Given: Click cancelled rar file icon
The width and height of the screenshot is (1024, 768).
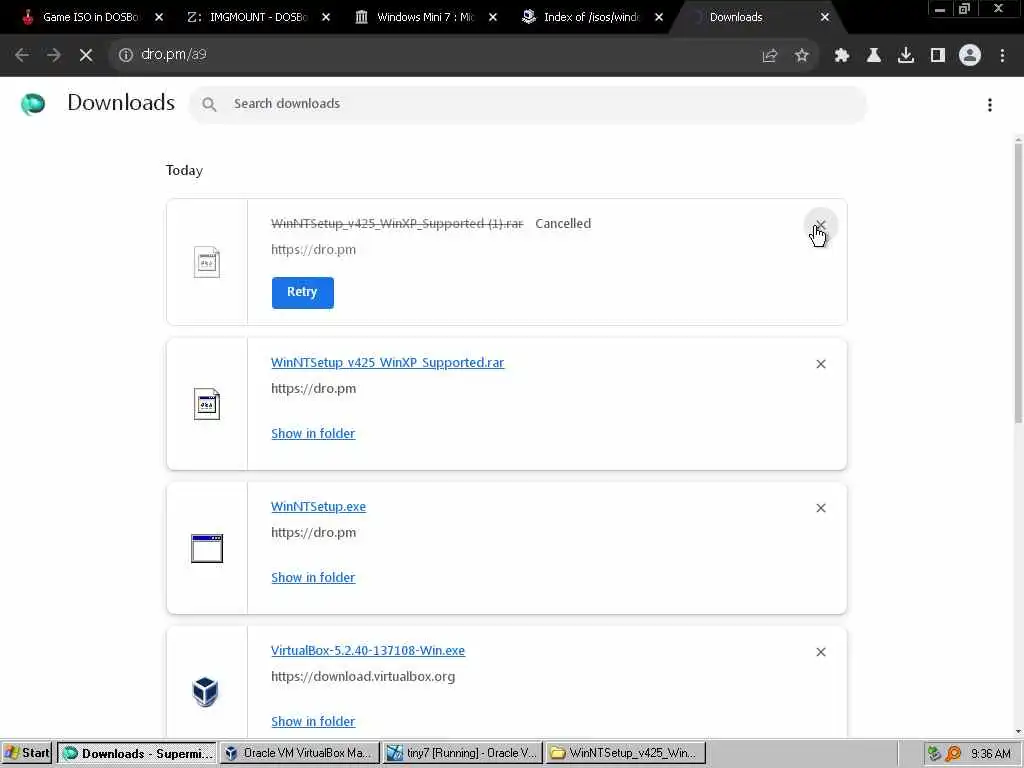Looking at the screenshot, I should tap(207, 263).
